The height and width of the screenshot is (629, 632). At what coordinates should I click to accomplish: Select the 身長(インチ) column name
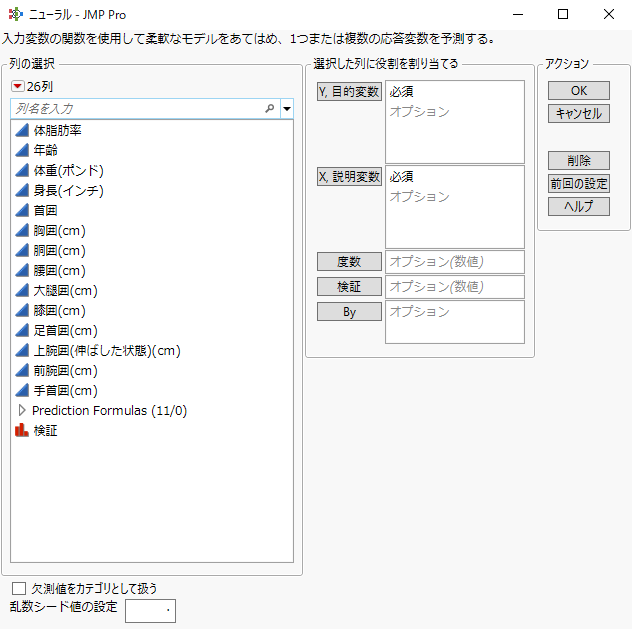69,190
